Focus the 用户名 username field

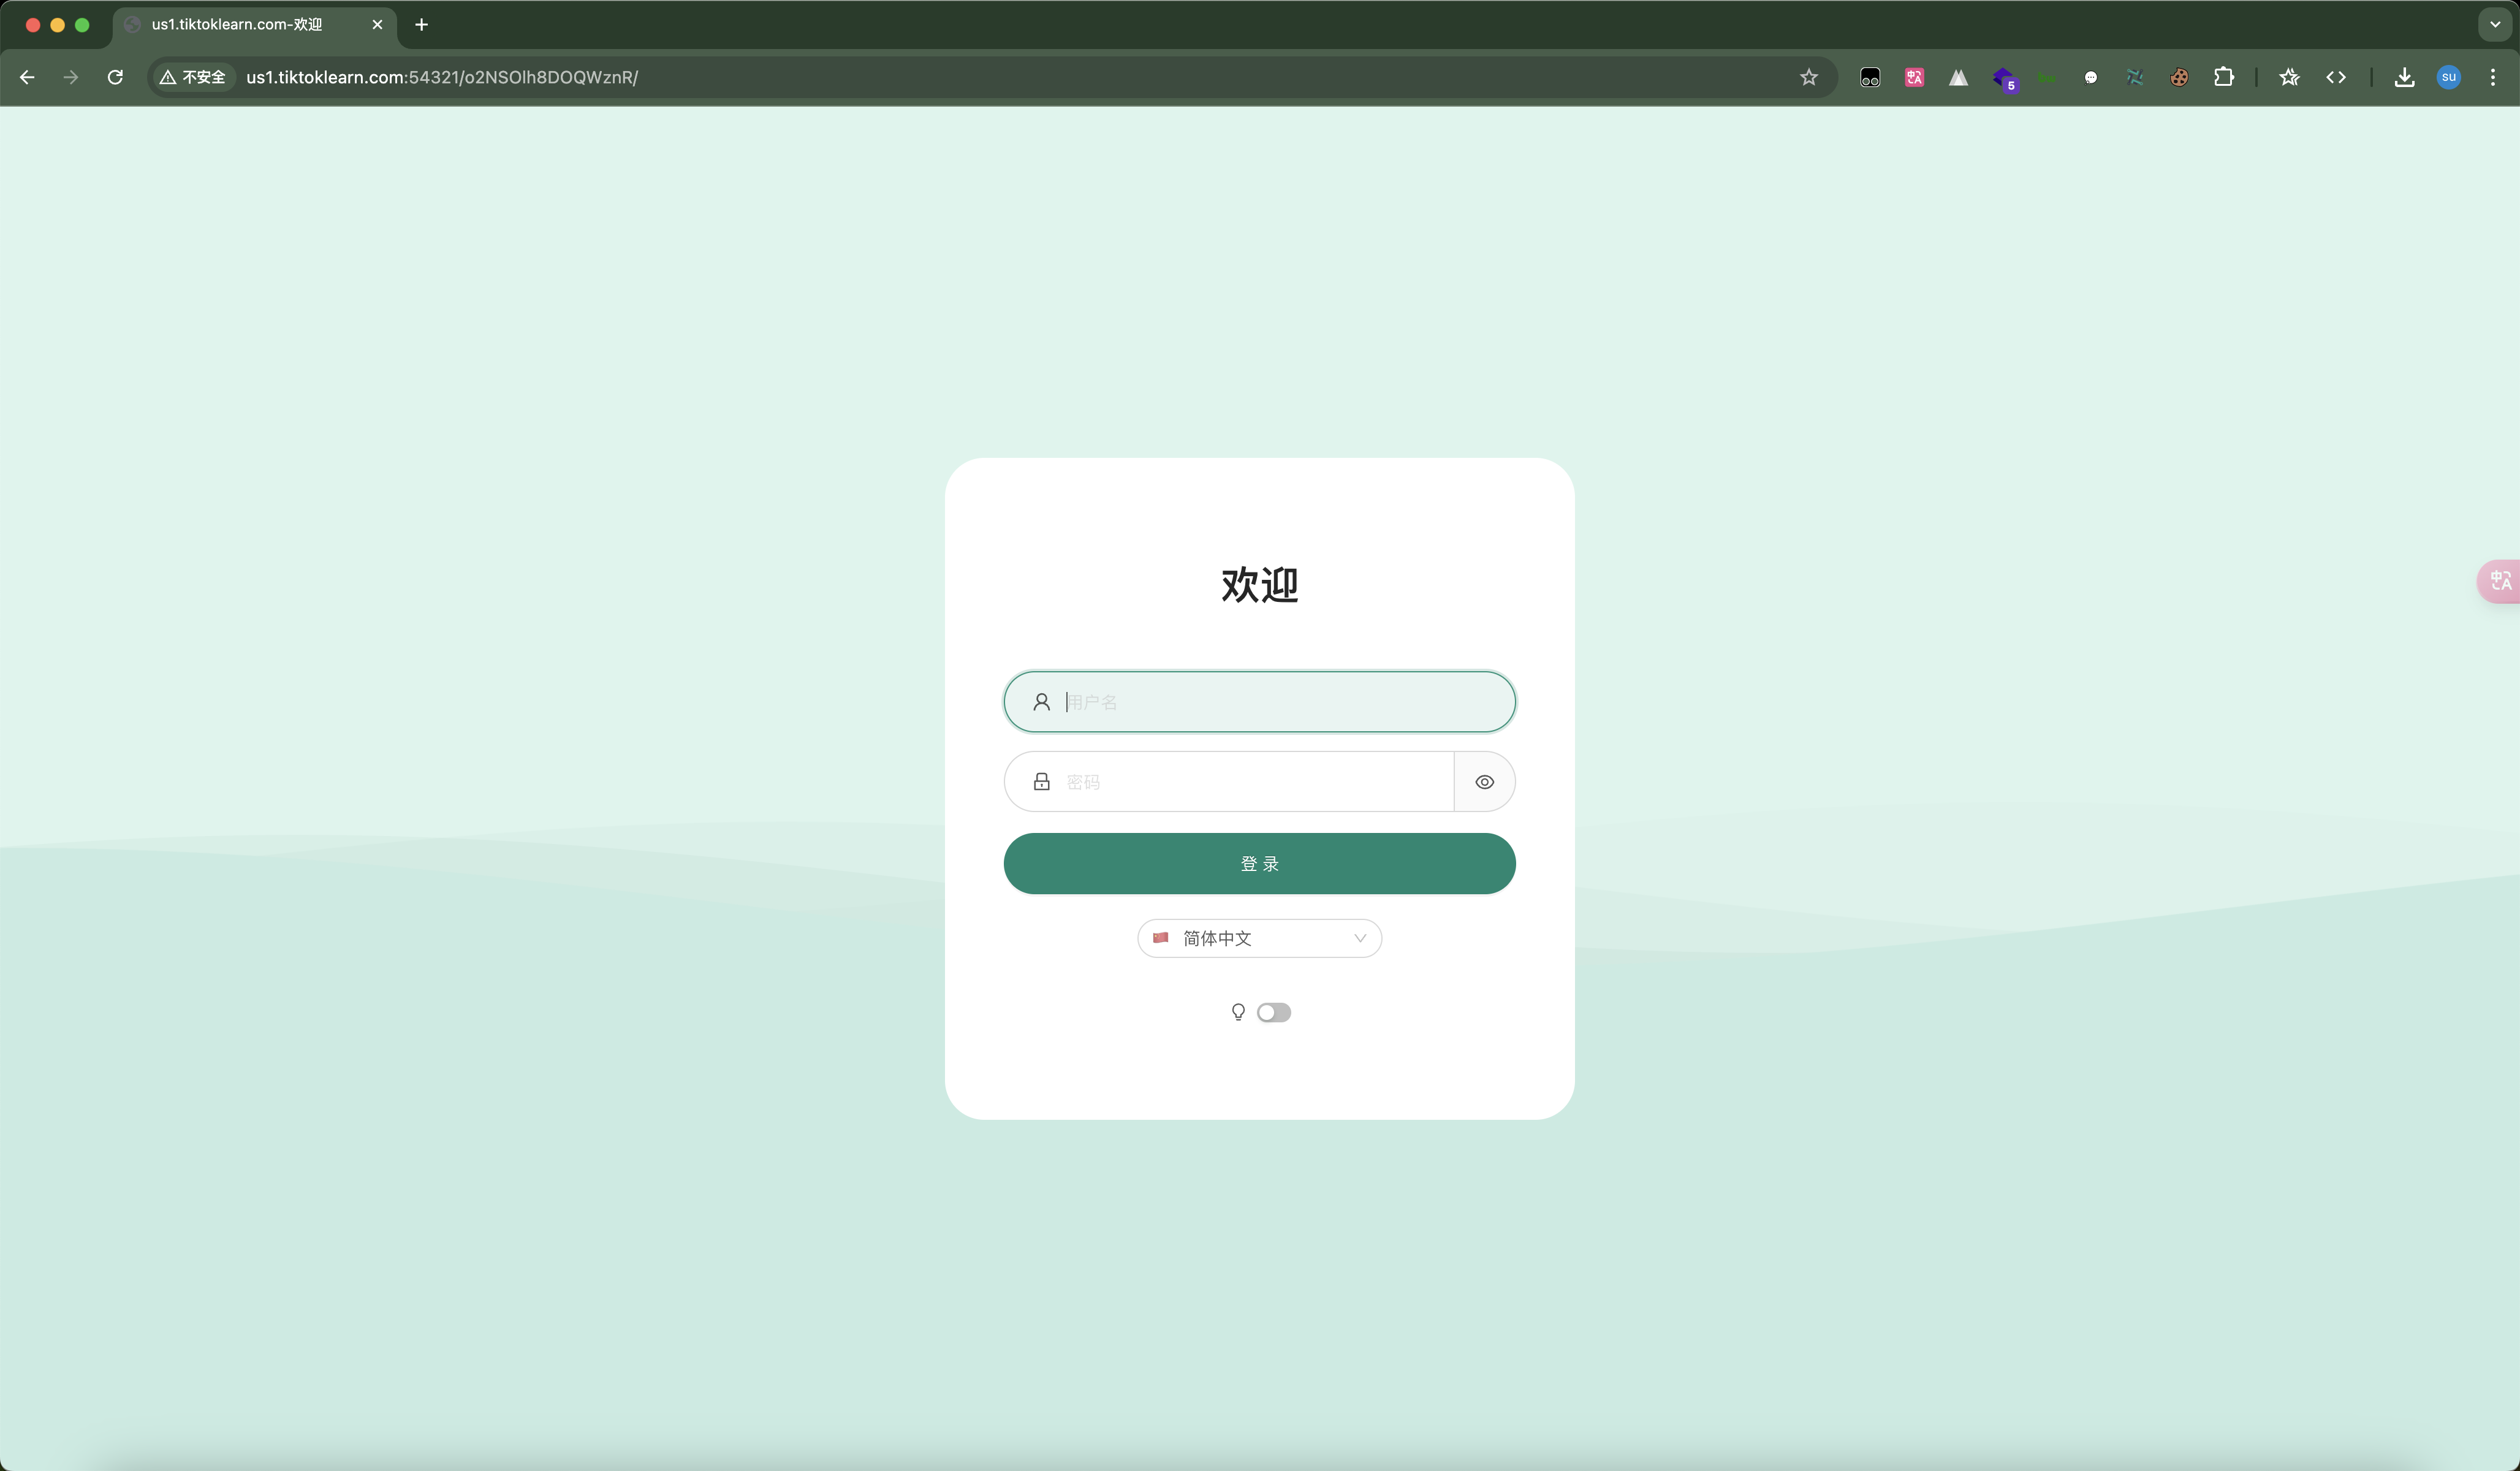point(1280,702)
